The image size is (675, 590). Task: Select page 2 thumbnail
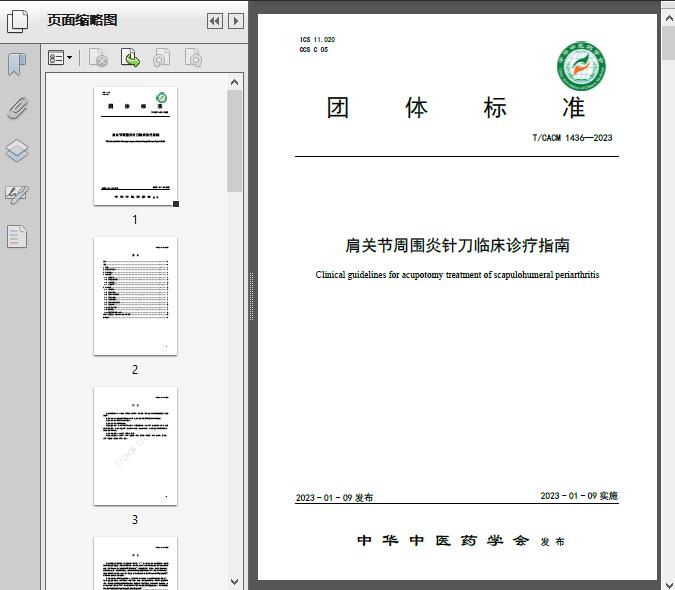click(135, 296)
